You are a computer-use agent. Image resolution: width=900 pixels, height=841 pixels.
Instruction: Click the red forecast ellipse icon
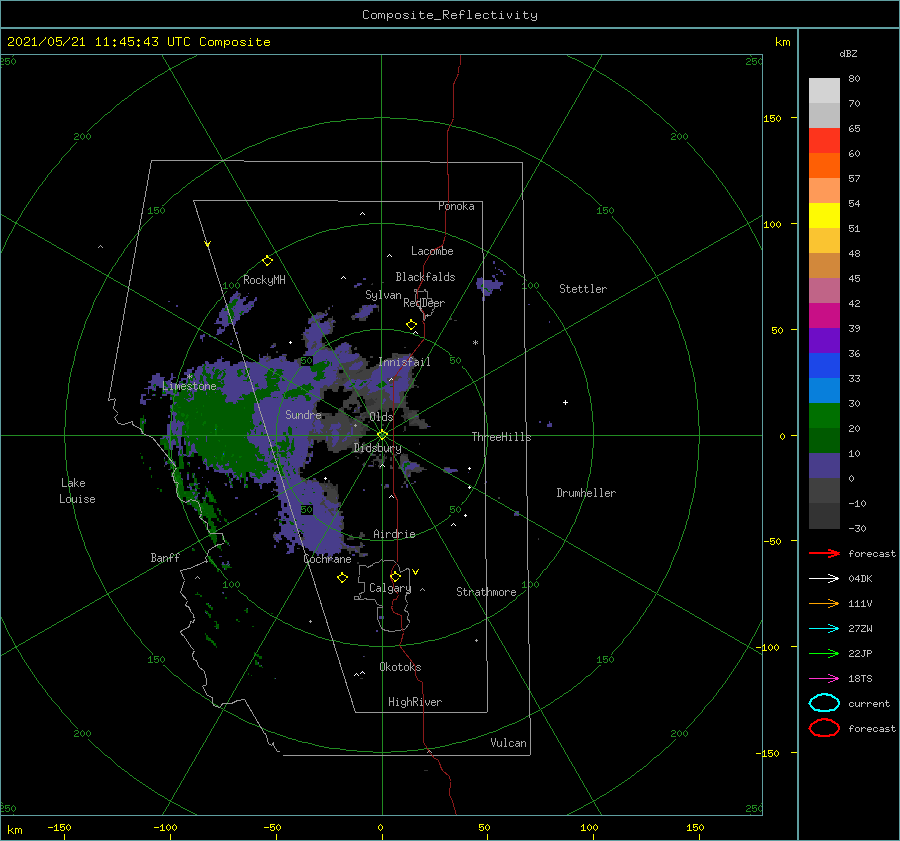824,728
